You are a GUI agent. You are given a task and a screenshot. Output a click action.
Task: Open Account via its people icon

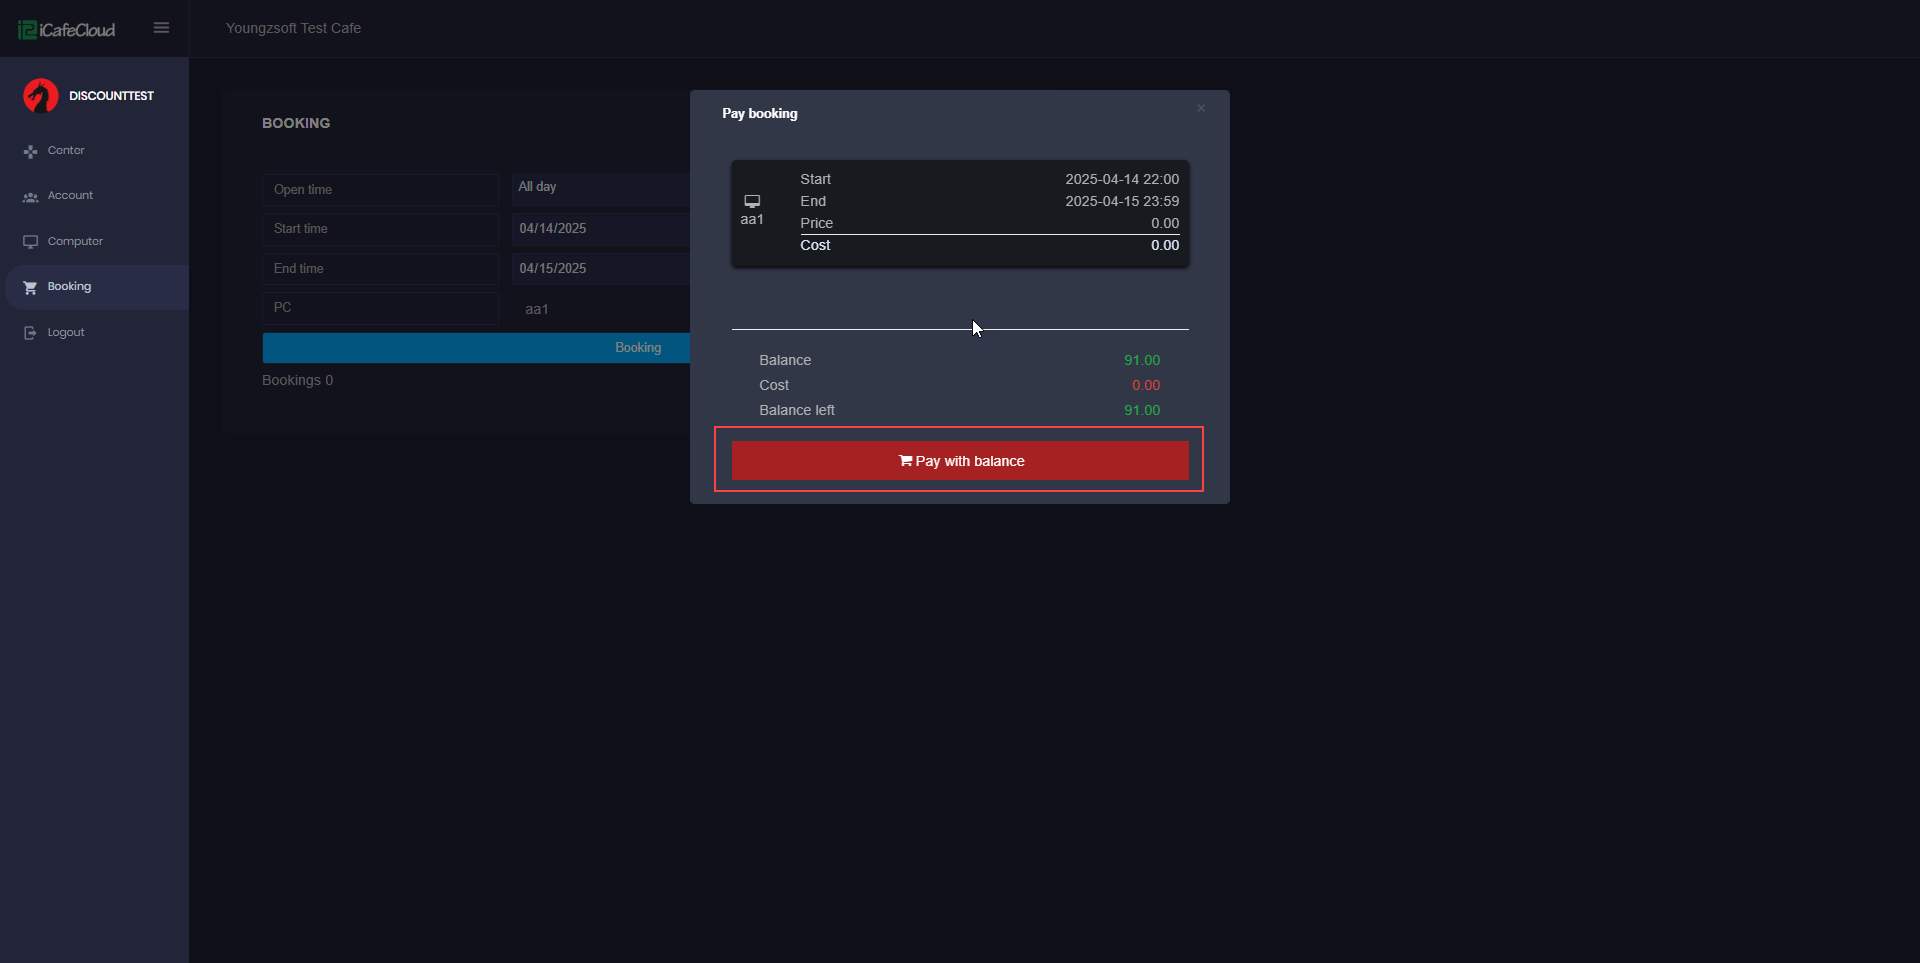pyautogui.click(x=30, y=197)
